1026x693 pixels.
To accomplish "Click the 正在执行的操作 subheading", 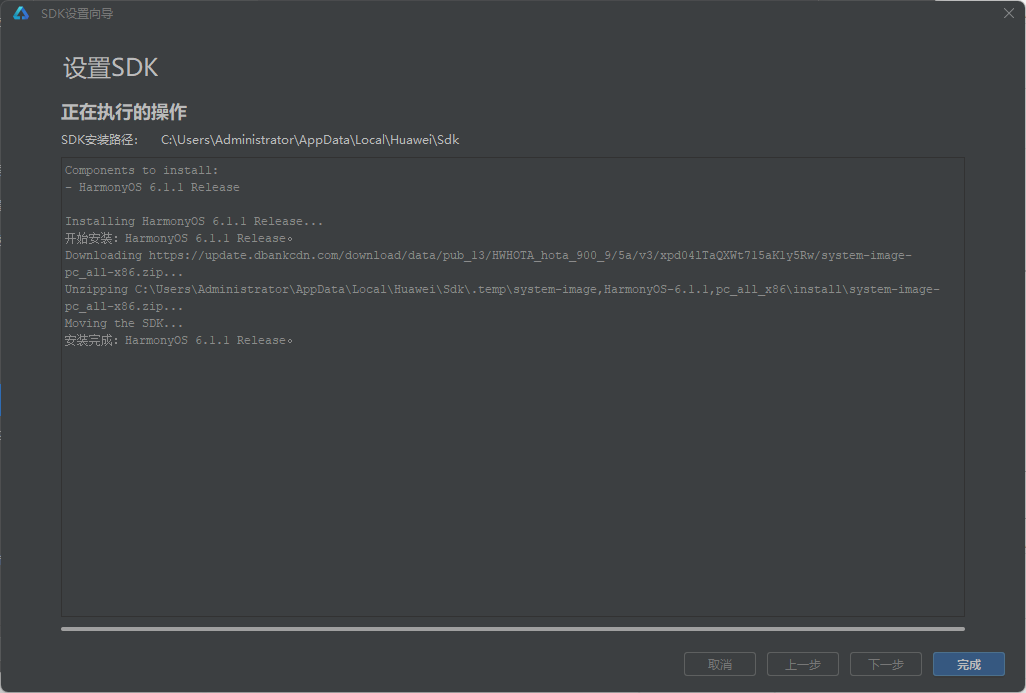I will click(124, 112).
